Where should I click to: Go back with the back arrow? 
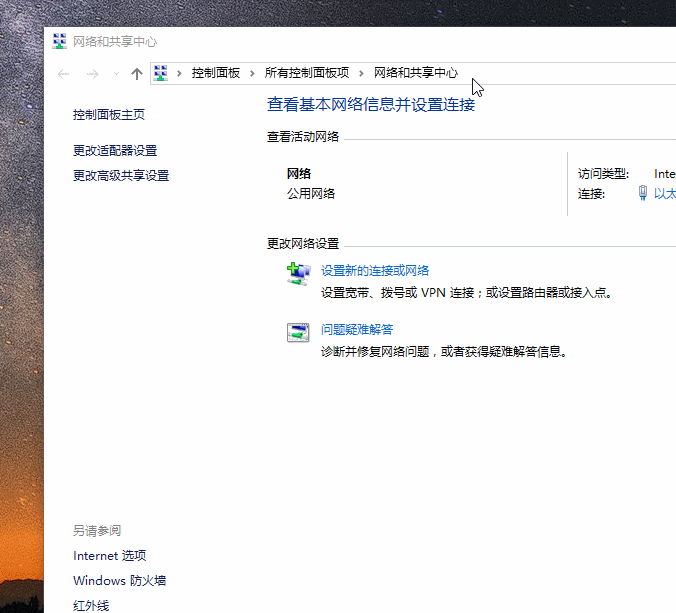pyautogui.click(x=63, y=74)
